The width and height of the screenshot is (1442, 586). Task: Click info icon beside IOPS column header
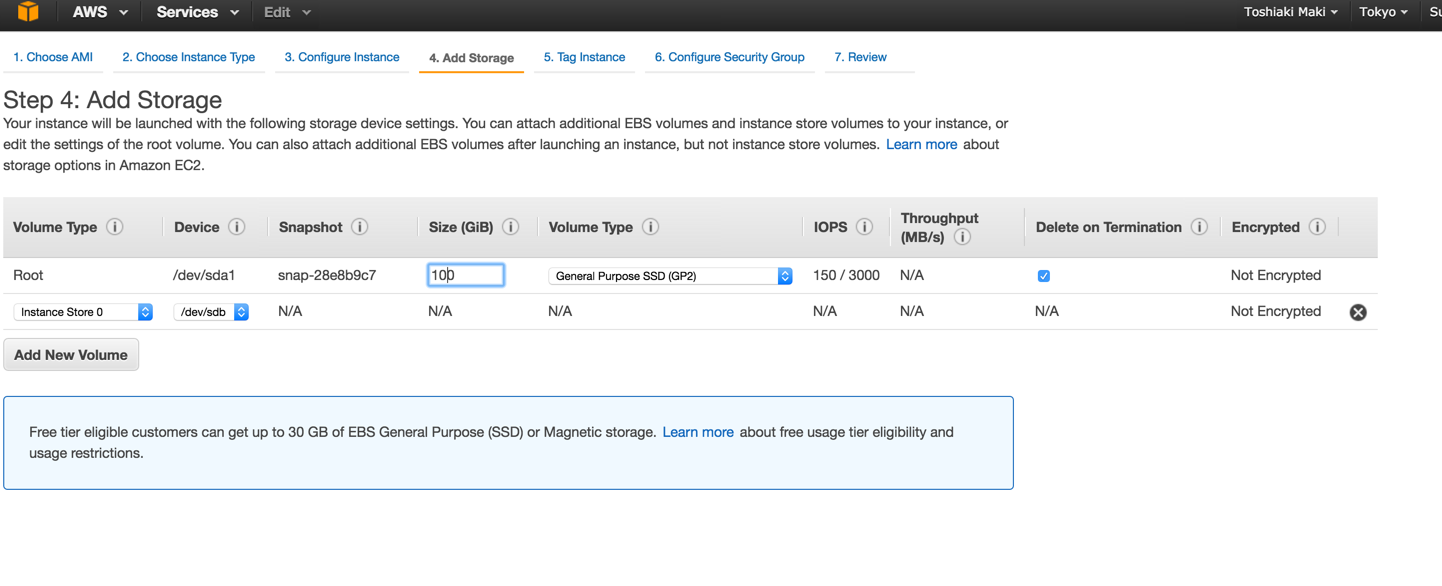pyautogui.click(x=865, y=227)
